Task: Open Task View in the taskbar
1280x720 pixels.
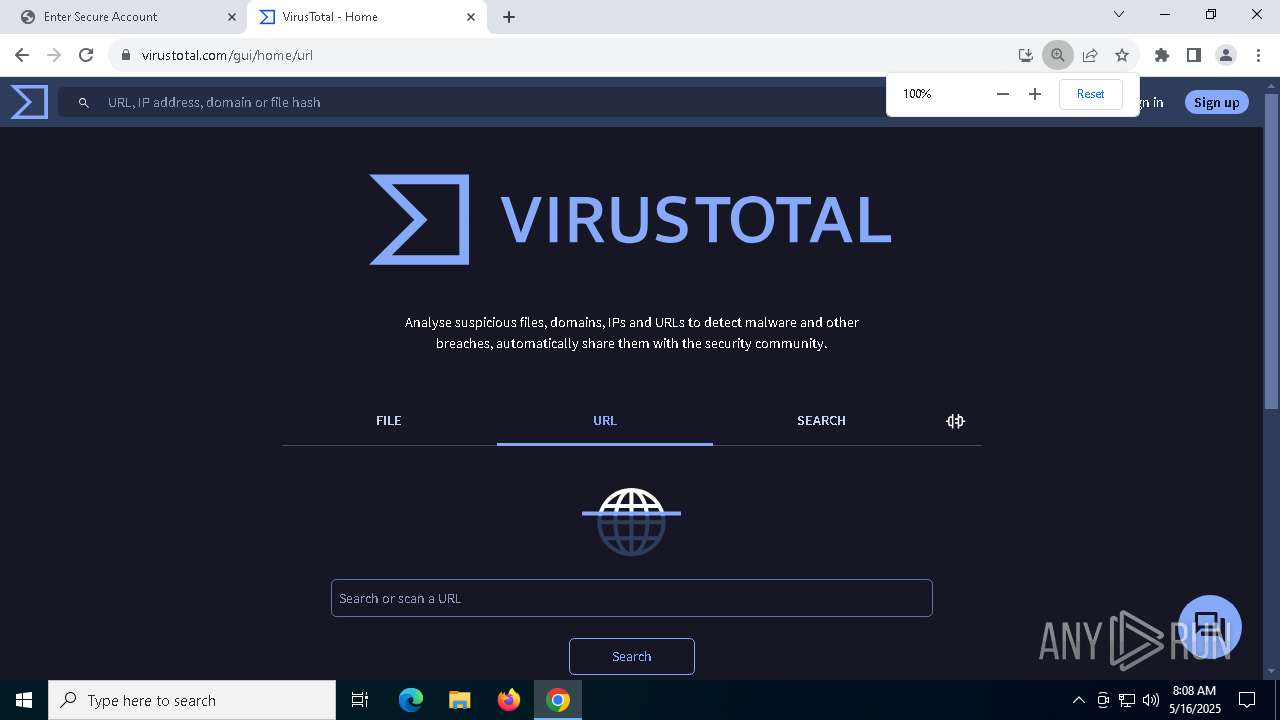Action: (360, 700)
